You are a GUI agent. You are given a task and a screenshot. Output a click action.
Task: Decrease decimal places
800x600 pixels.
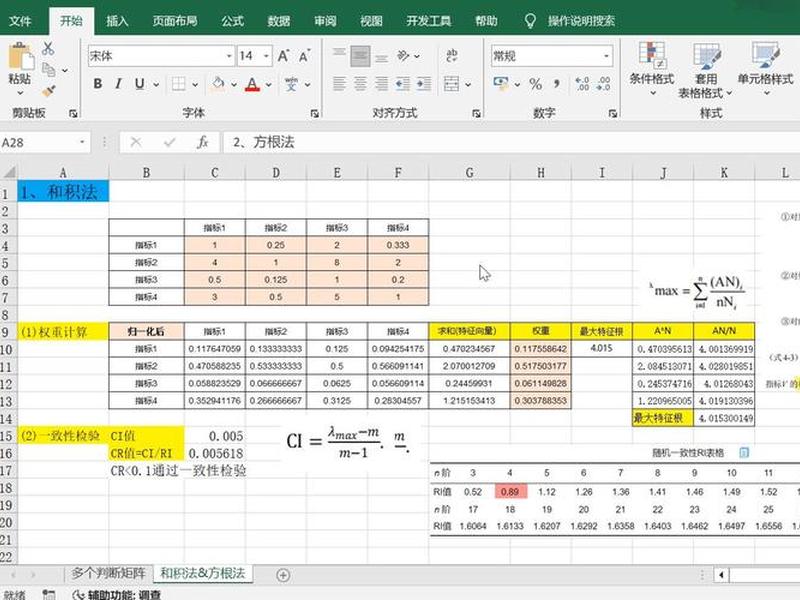point(604,84)
